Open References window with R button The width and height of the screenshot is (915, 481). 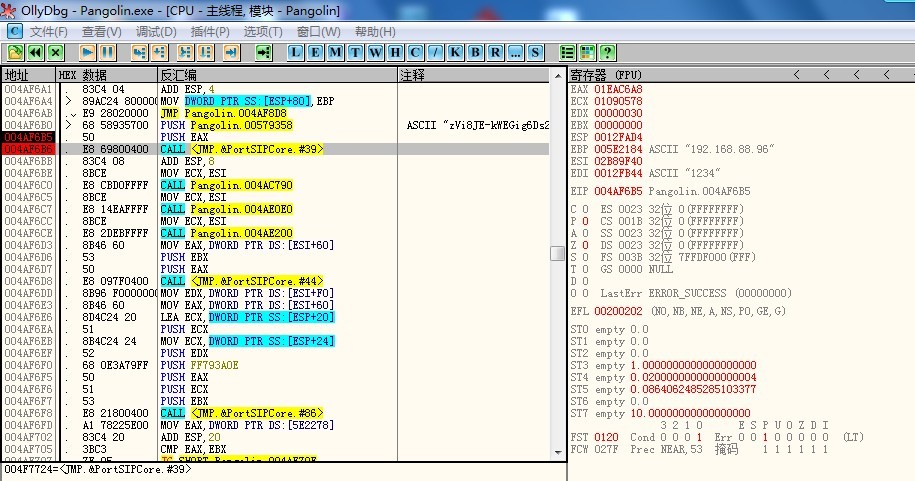[x=495, y=53]
